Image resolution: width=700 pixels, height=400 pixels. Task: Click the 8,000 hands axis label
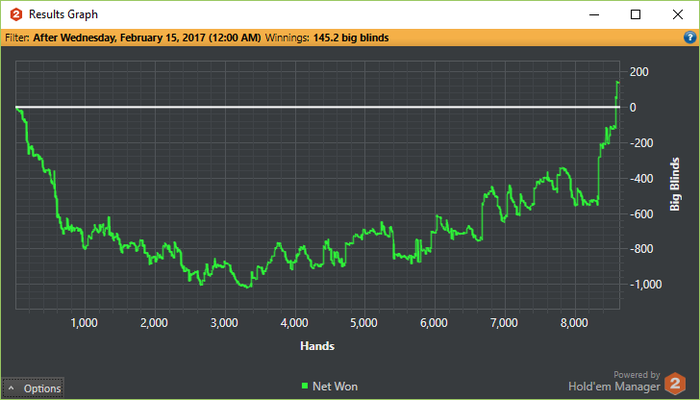point(574,323)
